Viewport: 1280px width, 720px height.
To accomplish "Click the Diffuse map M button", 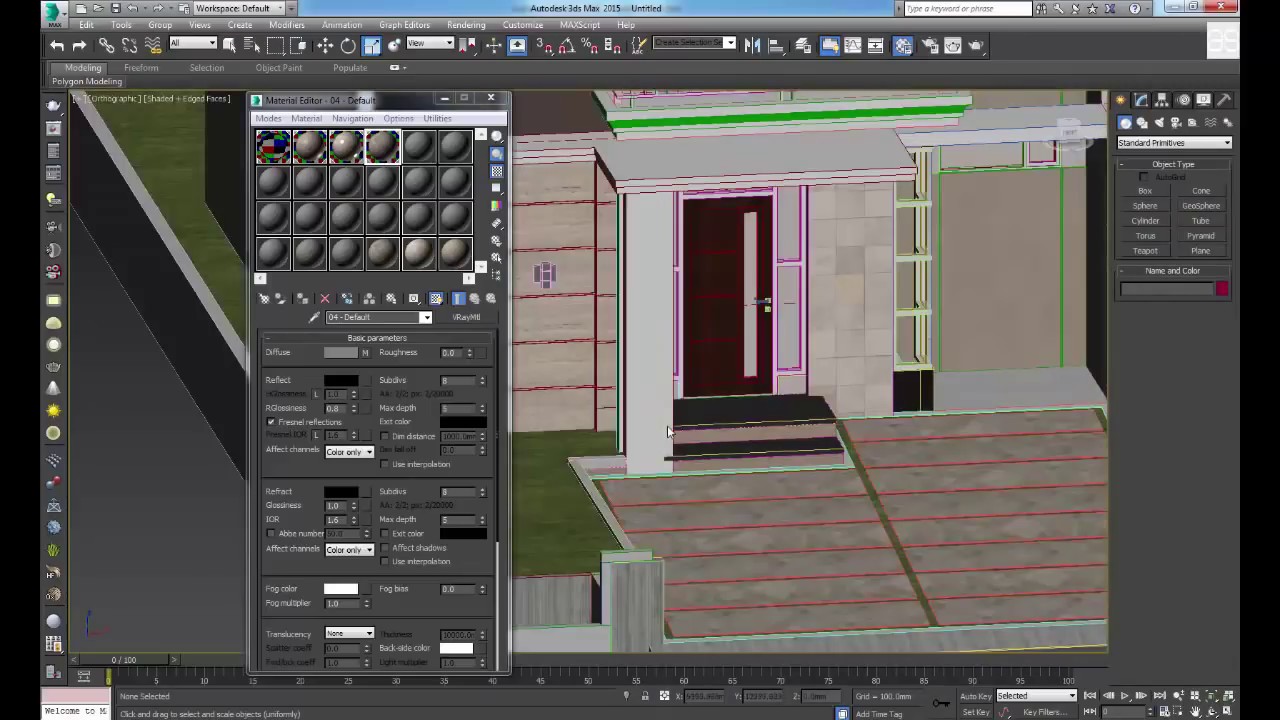I will (365, 353).
